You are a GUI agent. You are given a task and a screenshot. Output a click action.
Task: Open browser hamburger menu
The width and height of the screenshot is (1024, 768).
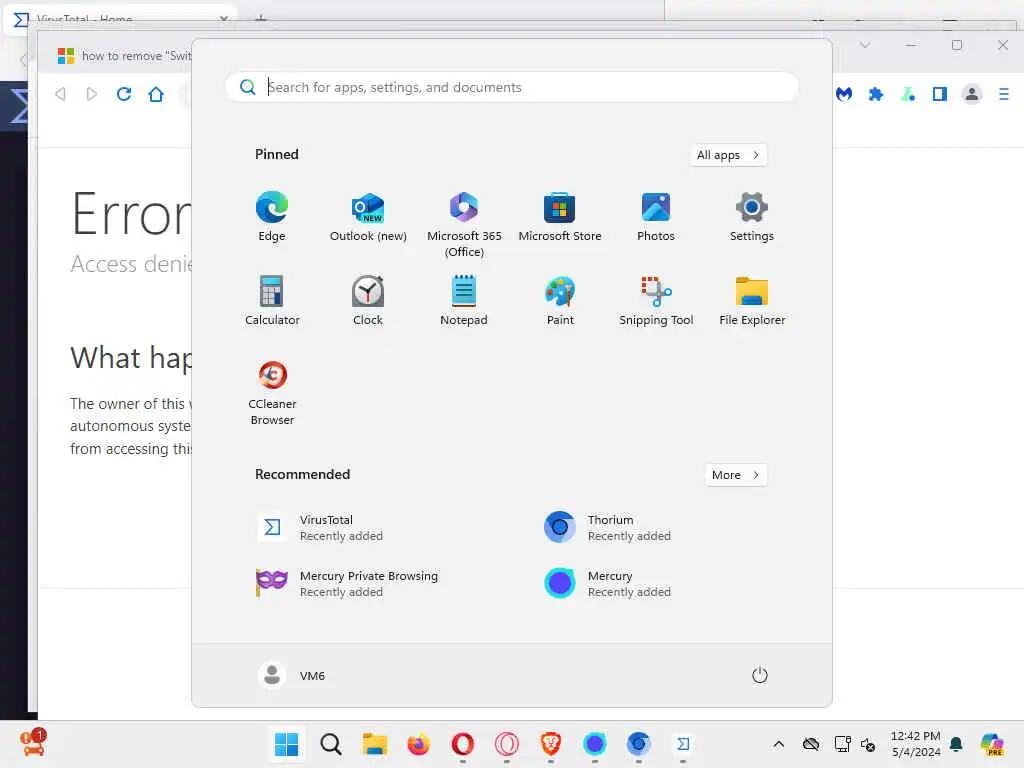pos(1004,94)
